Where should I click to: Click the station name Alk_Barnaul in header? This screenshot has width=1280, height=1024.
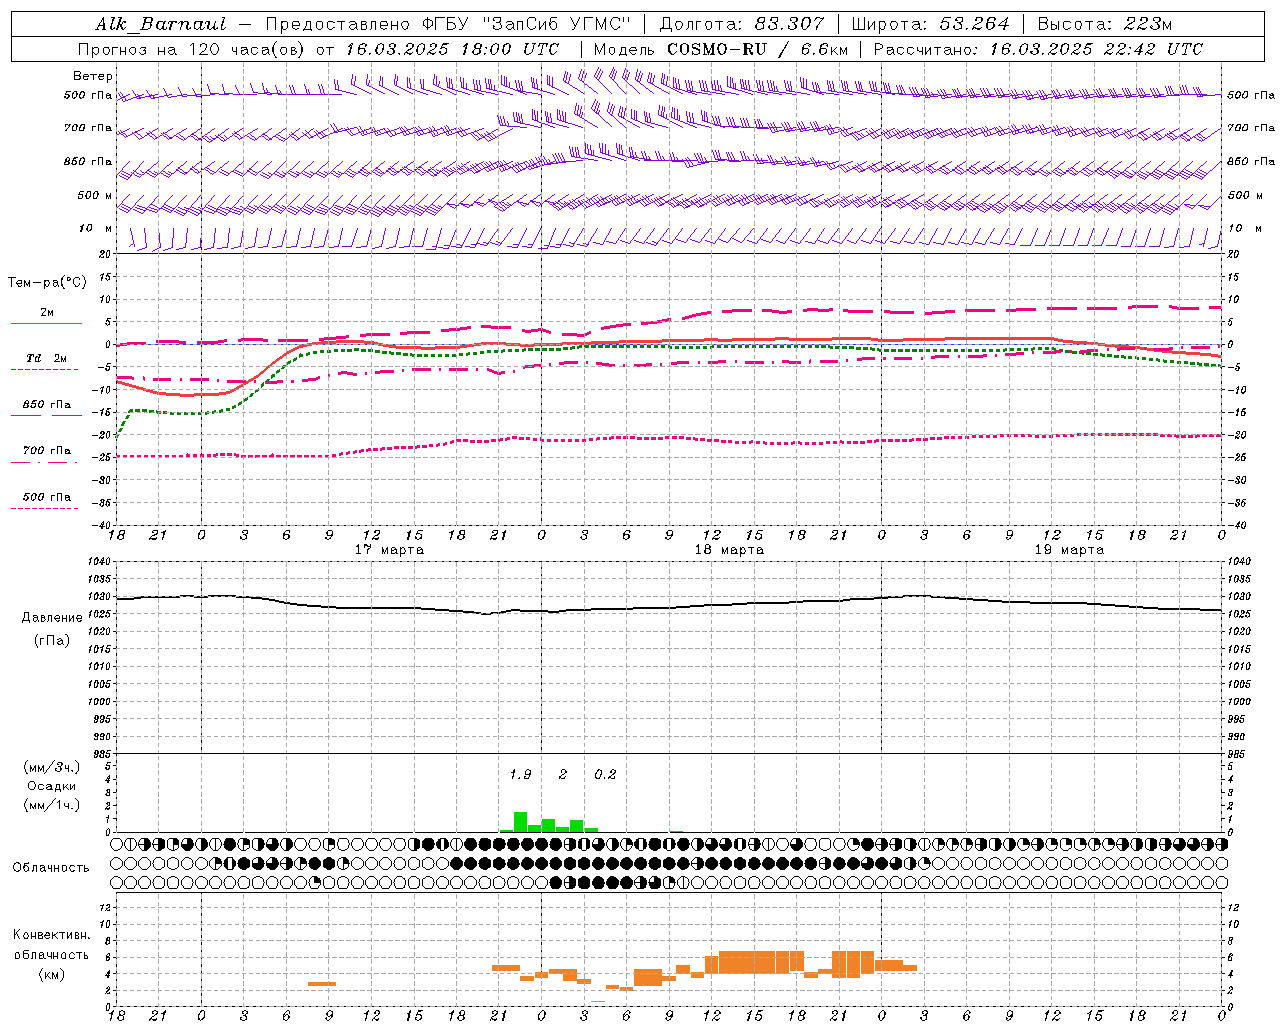[161, 24]
